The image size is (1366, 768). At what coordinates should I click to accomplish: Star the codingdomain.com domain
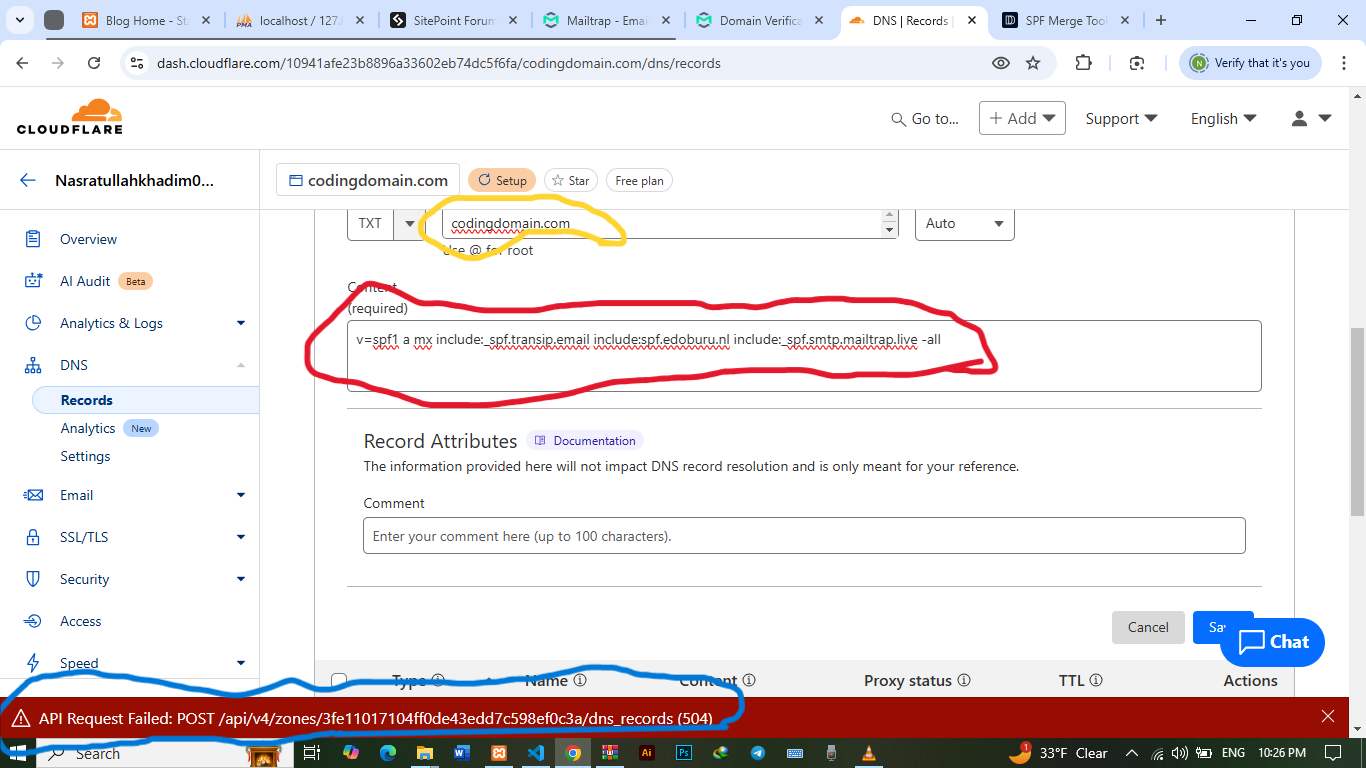pyautogui.click(x=571, y=180)
